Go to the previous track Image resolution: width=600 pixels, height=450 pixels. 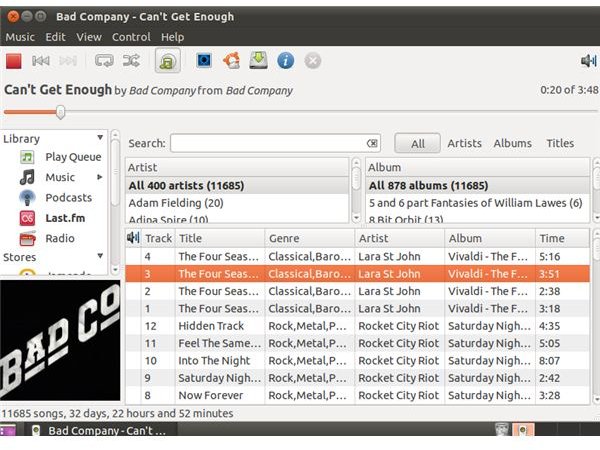point(41,61)
